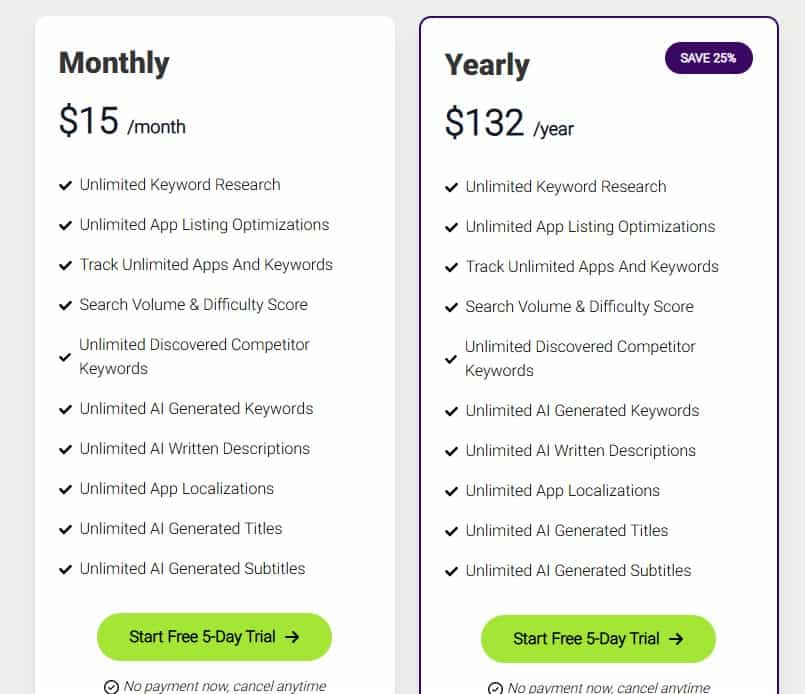
Task: Click the checkmark next to Unlimited App Localizations in Yearly
Action: (x=452, y=491)
